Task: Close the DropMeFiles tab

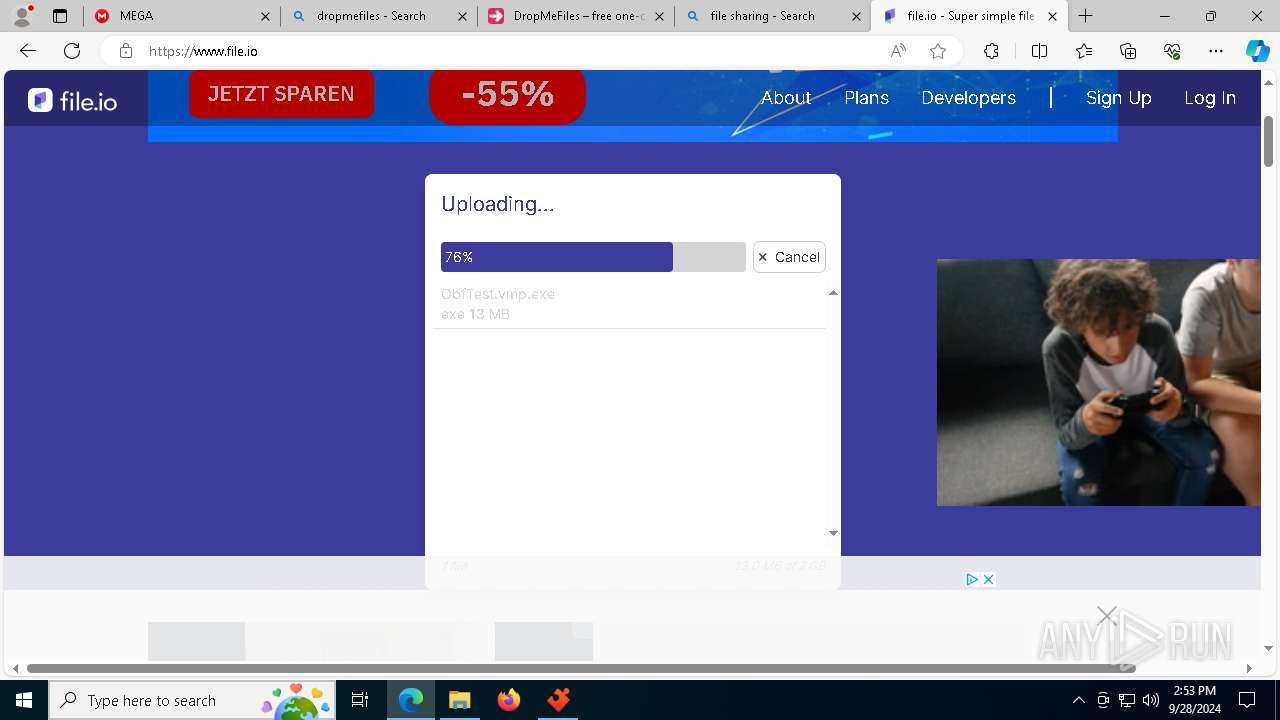Action: pos(659,16)
